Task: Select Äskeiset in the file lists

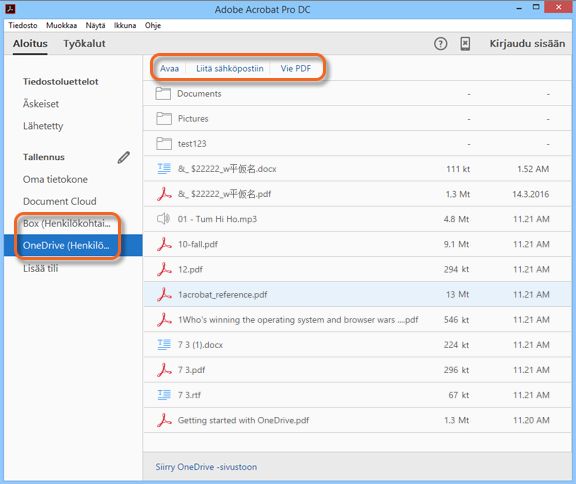Action: tap(41, 104)
